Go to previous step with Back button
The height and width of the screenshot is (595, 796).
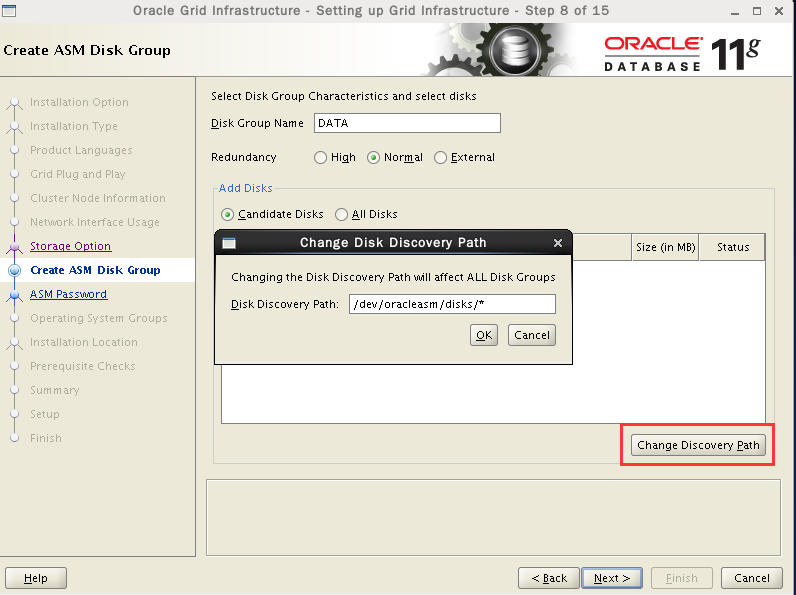tap(549, 578)
